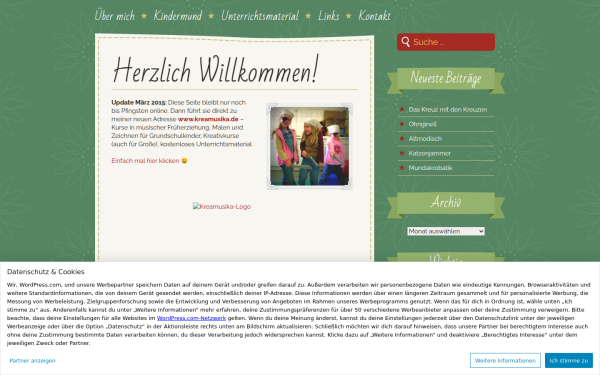Focus the Suche search field
Image resolution: width=600 pixels, height=375 pixels.
point(446,42)
